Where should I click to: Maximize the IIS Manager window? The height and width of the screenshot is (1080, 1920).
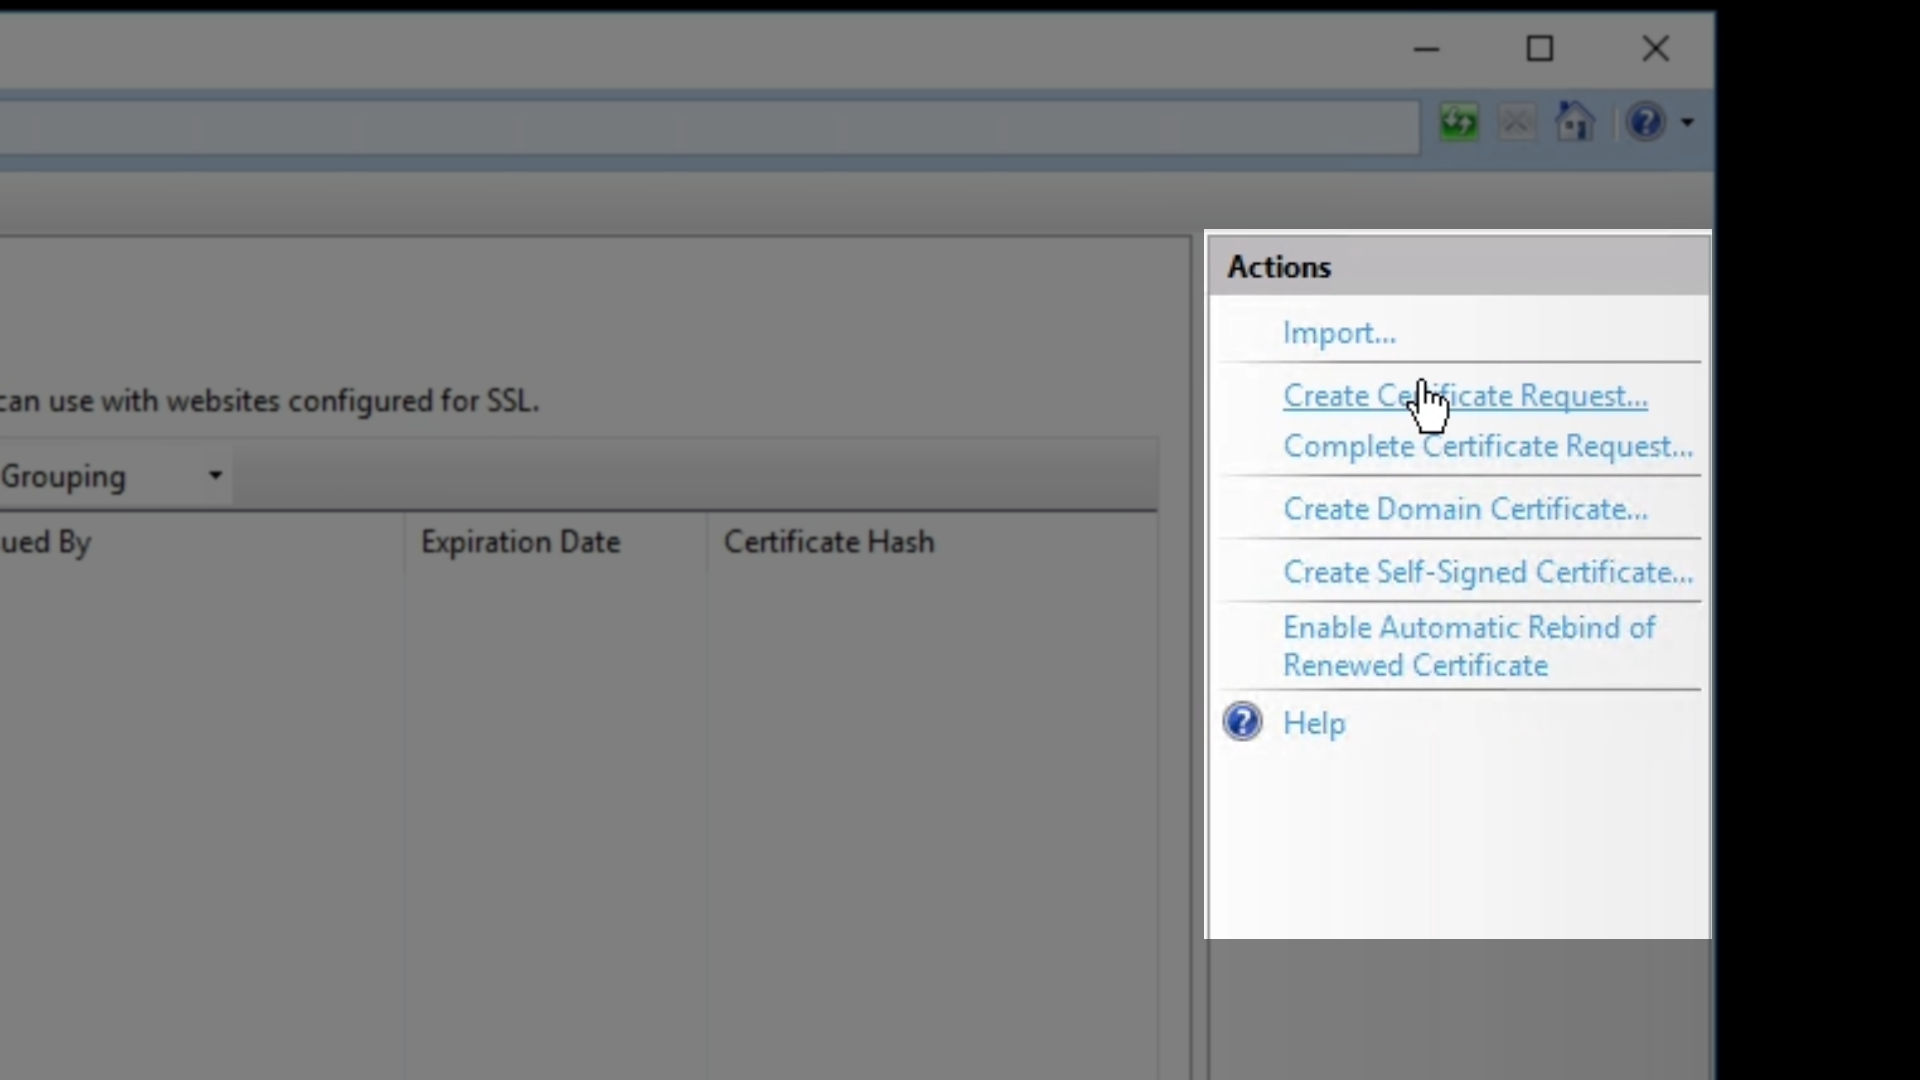1540,49
